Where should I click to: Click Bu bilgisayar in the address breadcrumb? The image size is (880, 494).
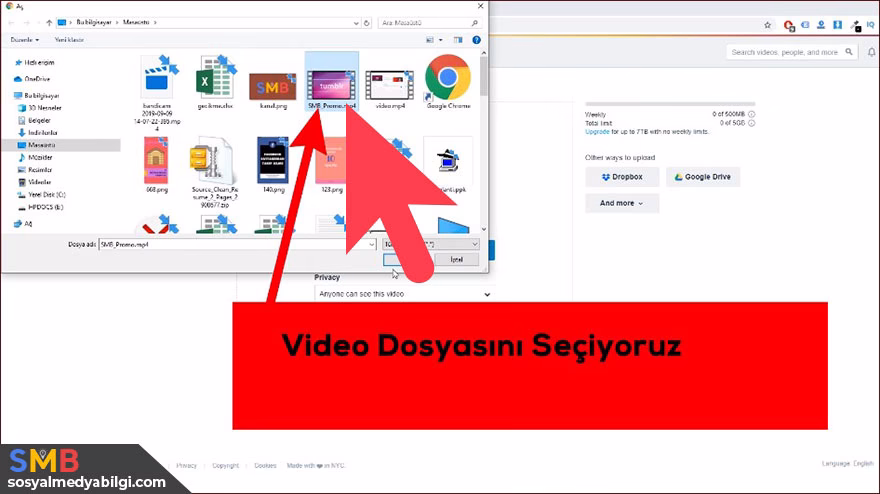94,22
